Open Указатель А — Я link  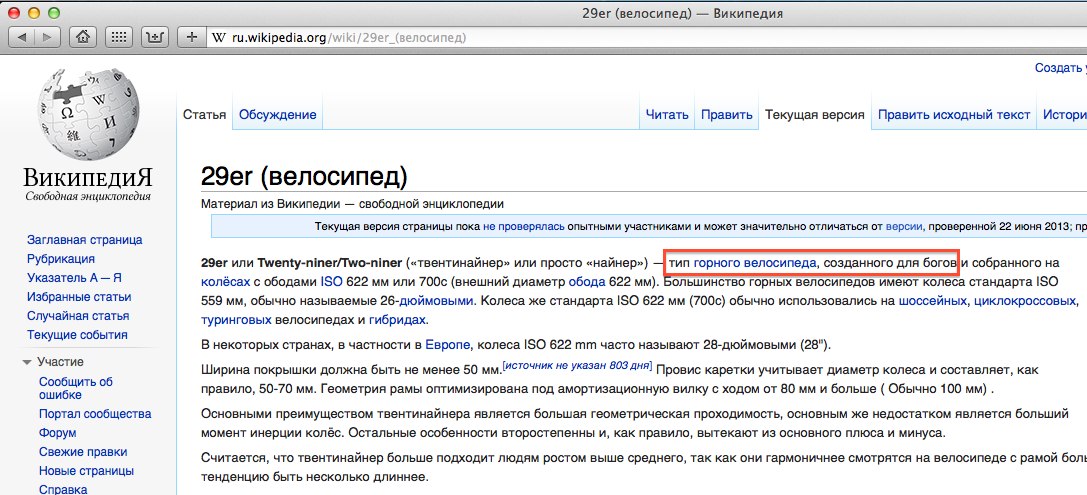(x=74, y=278)
